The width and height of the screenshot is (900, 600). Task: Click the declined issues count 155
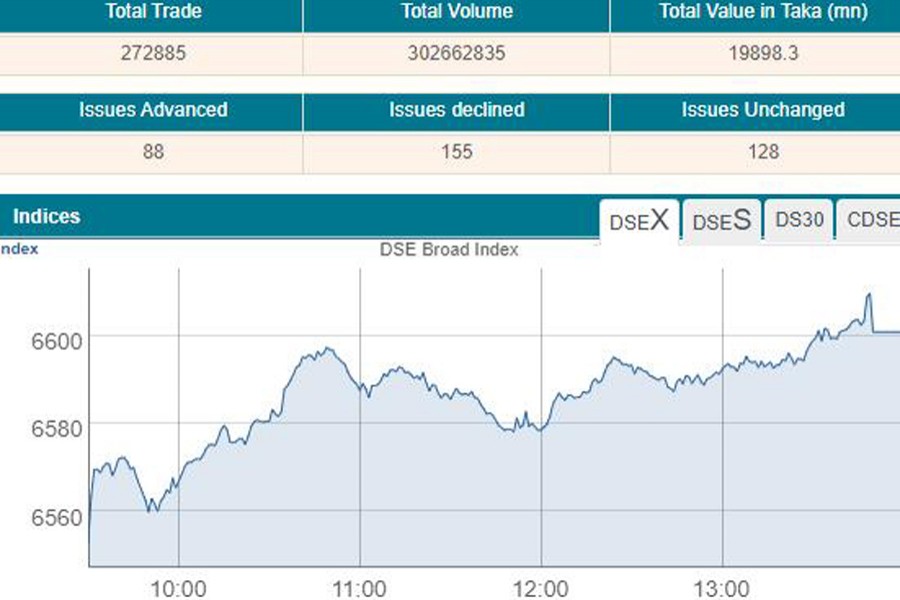[456, 152]
